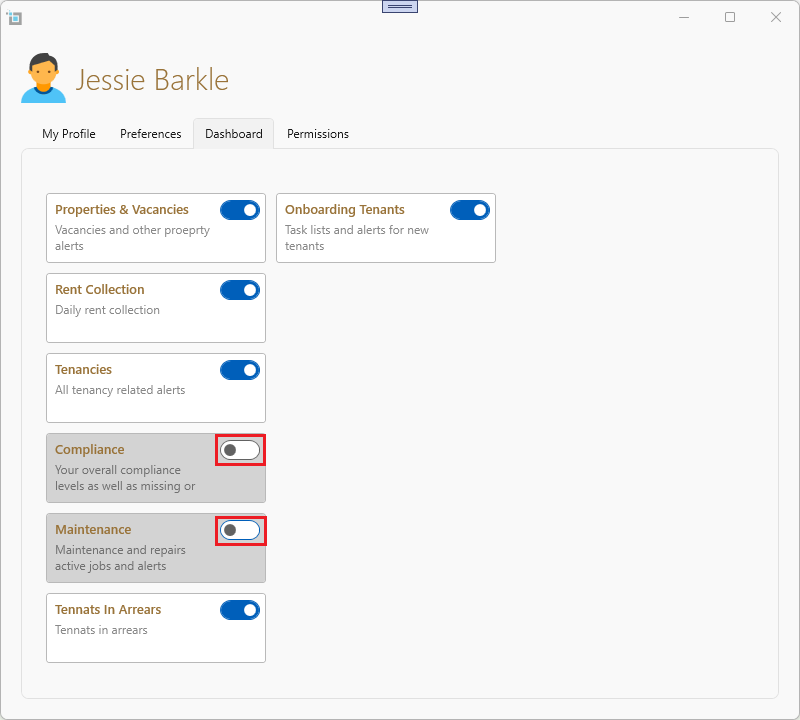Viewport: 800px width, 720px height.
Task: Minimize the window
Action: point(684,17)
